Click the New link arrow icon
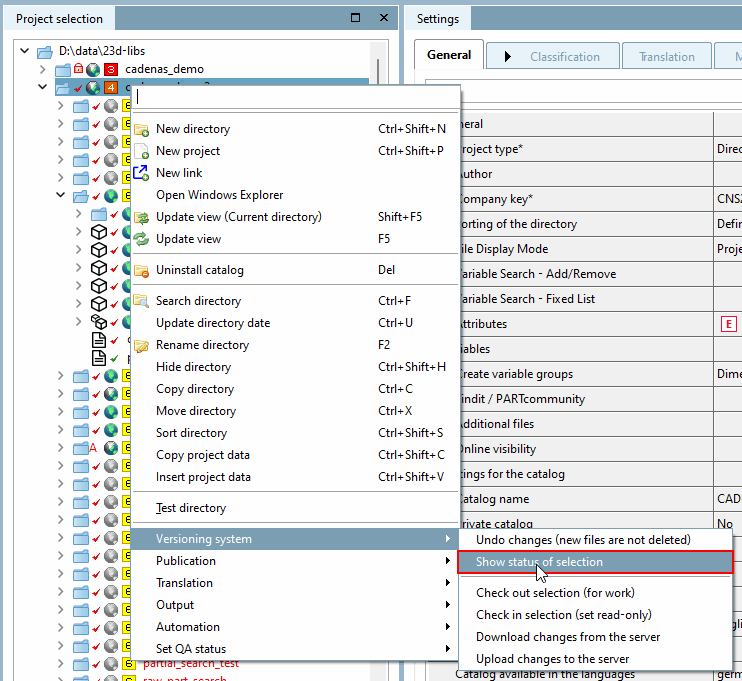 coord(141,173)
